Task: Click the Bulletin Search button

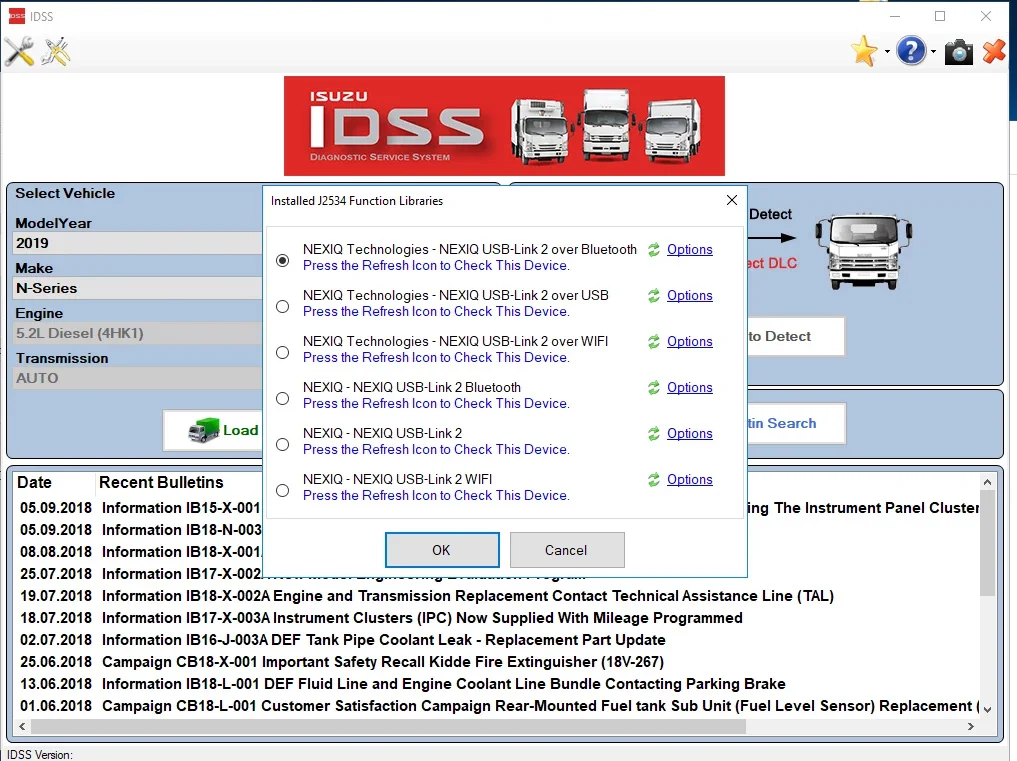Action: 796,423
